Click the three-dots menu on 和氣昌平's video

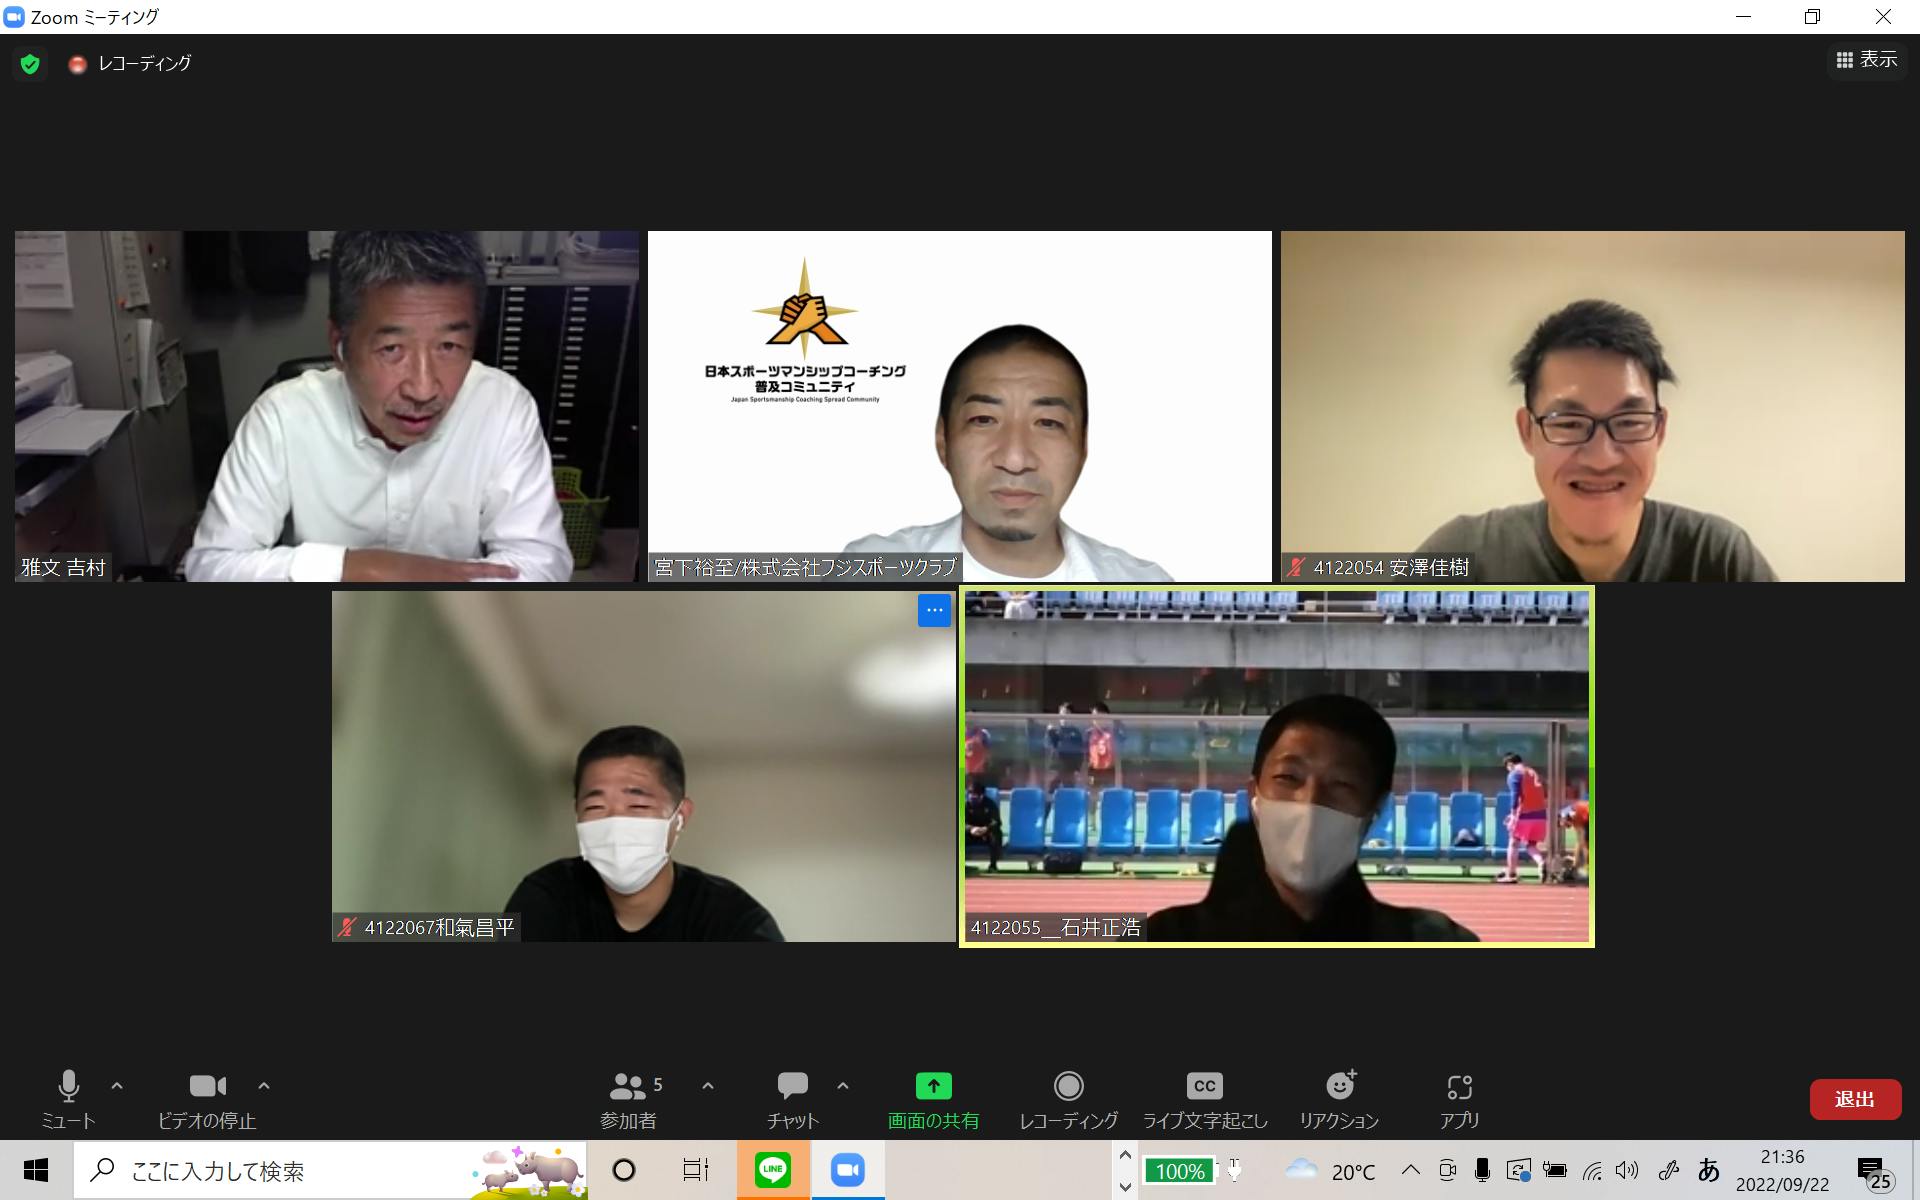tap(934, 610)
